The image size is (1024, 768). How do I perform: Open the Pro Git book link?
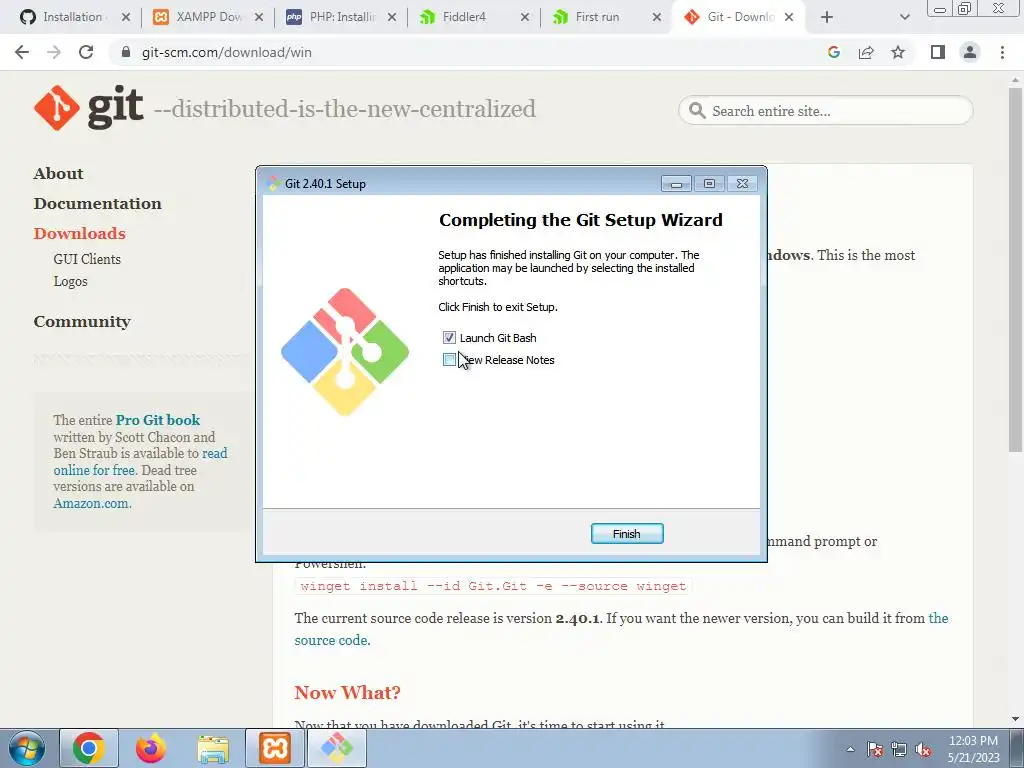pyautogui.click(x=157, y=420)
